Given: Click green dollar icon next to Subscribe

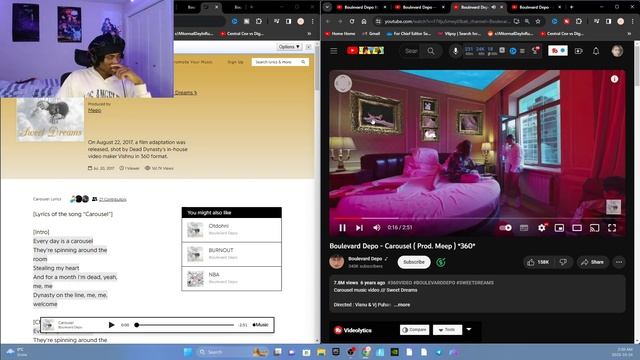Looking at the screenshot, I should click(441, 262).
